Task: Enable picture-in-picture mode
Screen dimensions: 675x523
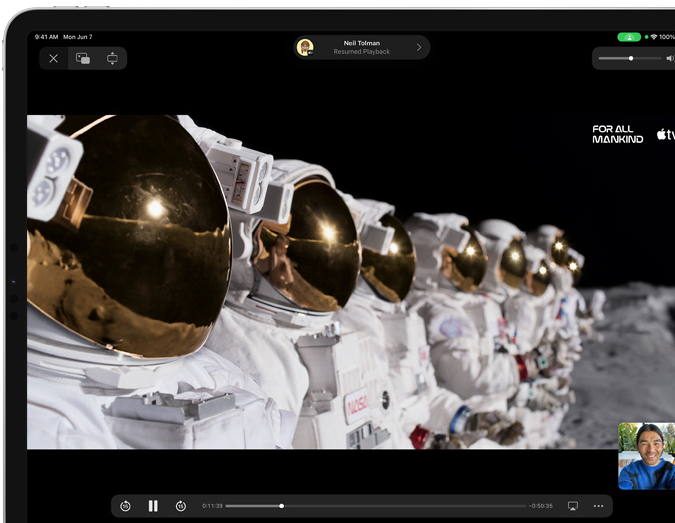Action: [83, 59]
